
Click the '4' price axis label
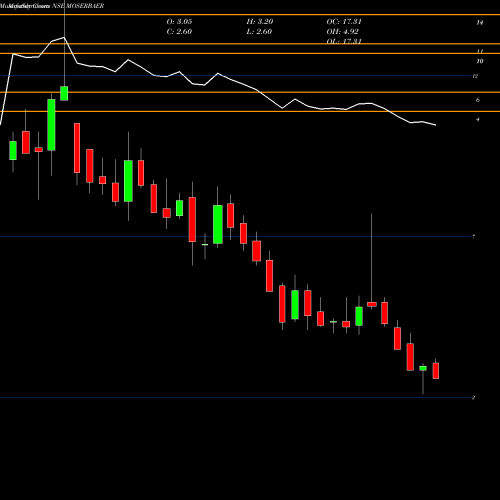[x=478, y=119]
